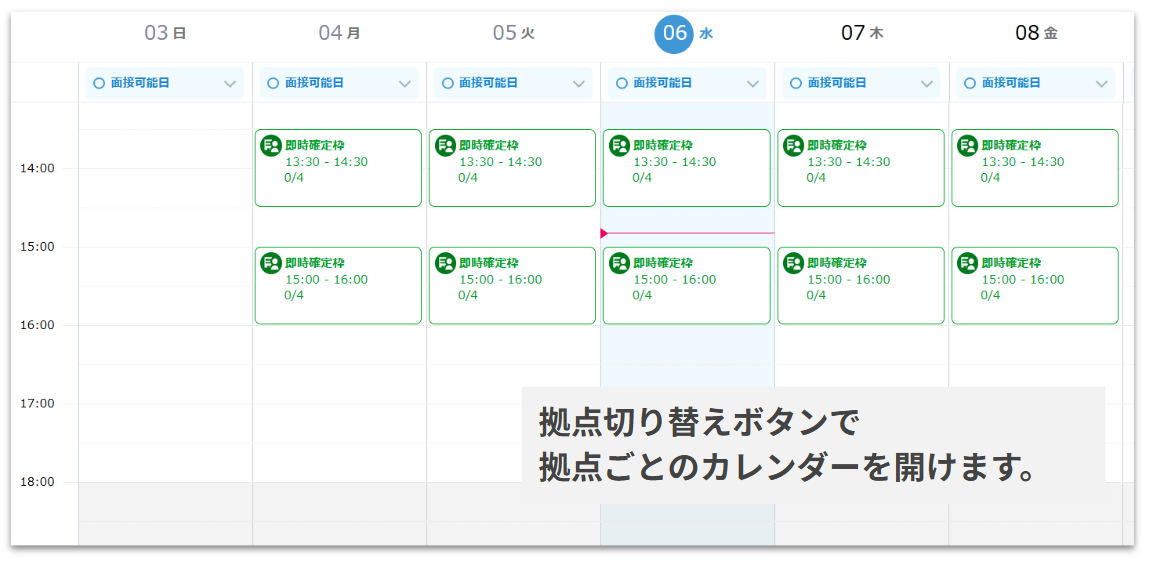
Task: Click the 16:00 time label
Action: click(x=37, y=325)
